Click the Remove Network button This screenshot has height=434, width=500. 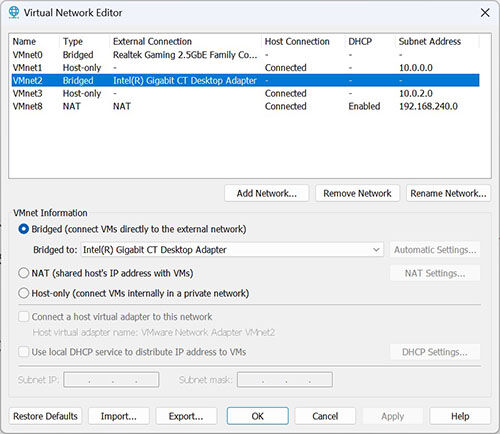[357, 193]
